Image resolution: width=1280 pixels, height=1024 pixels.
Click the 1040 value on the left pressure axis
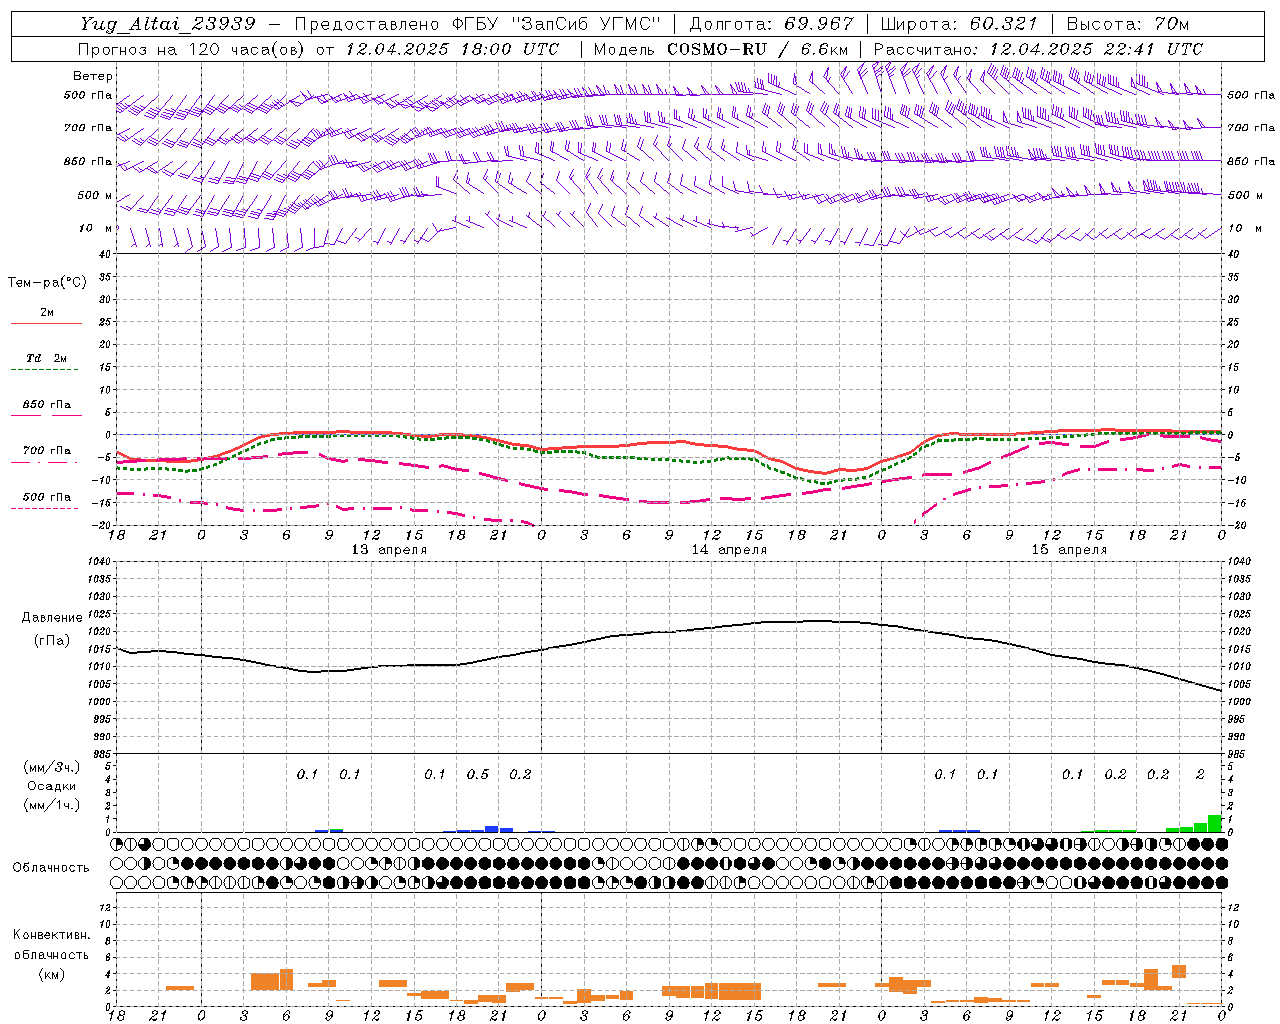tap(100, 562)
